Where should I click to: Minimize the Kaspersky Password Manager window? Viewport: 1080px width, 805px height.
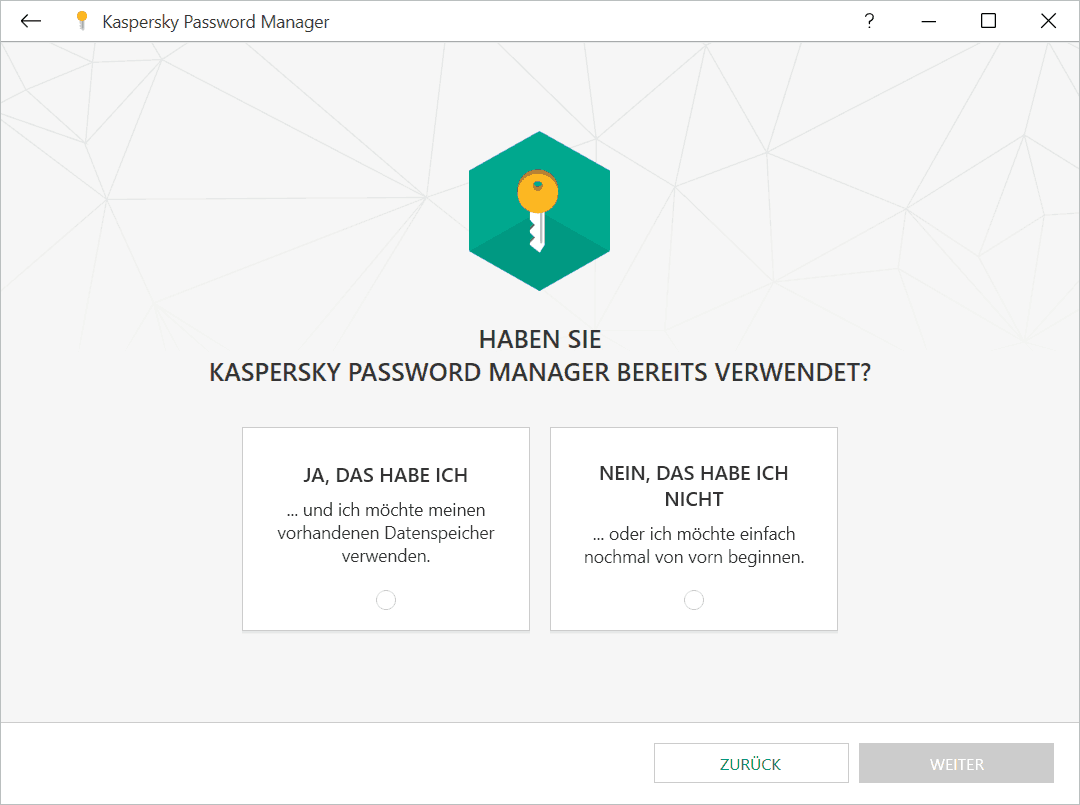(928, 21)
